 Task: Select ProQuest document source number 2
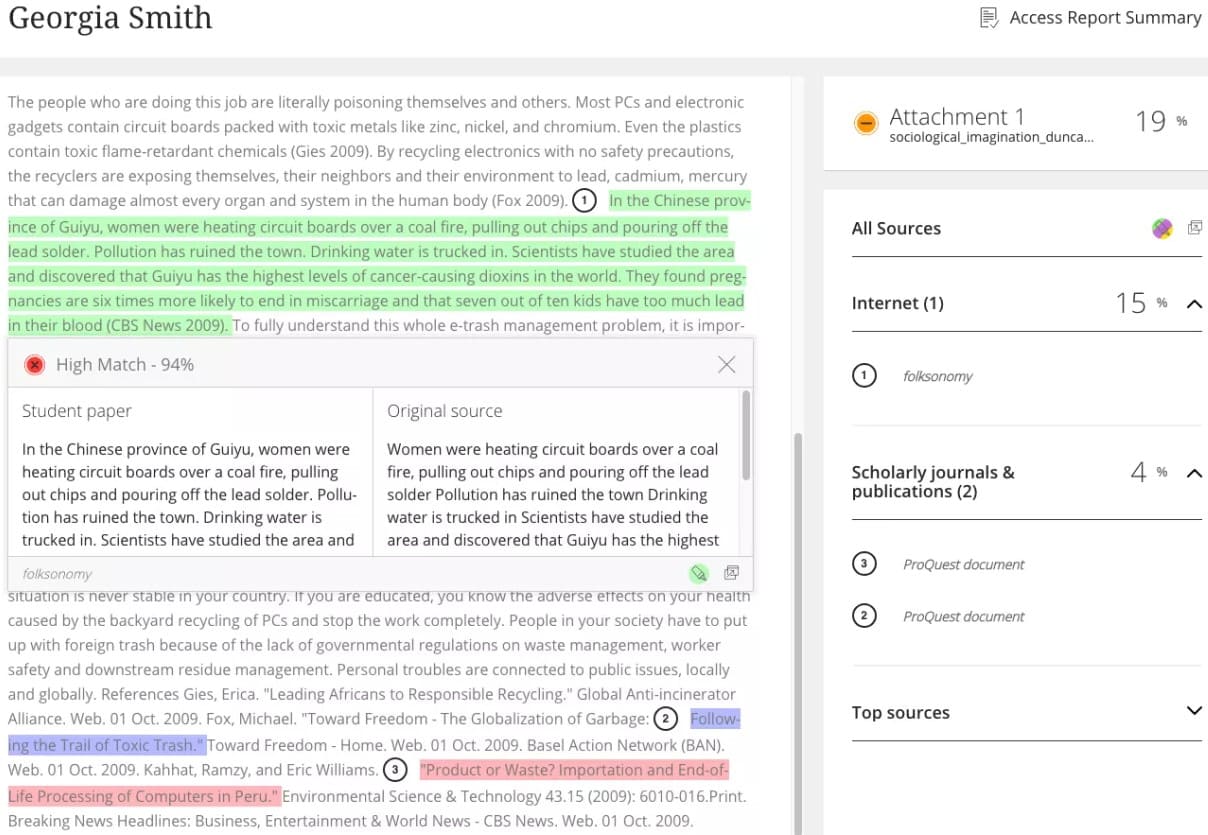pos(963,616)
